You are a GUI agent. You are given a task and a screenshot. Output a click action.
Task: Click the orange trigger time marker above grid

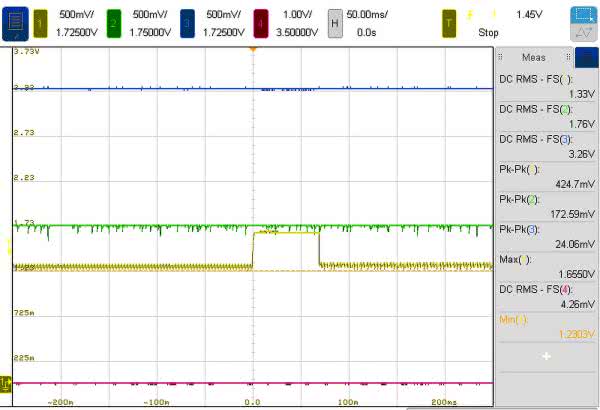[253, 48]
